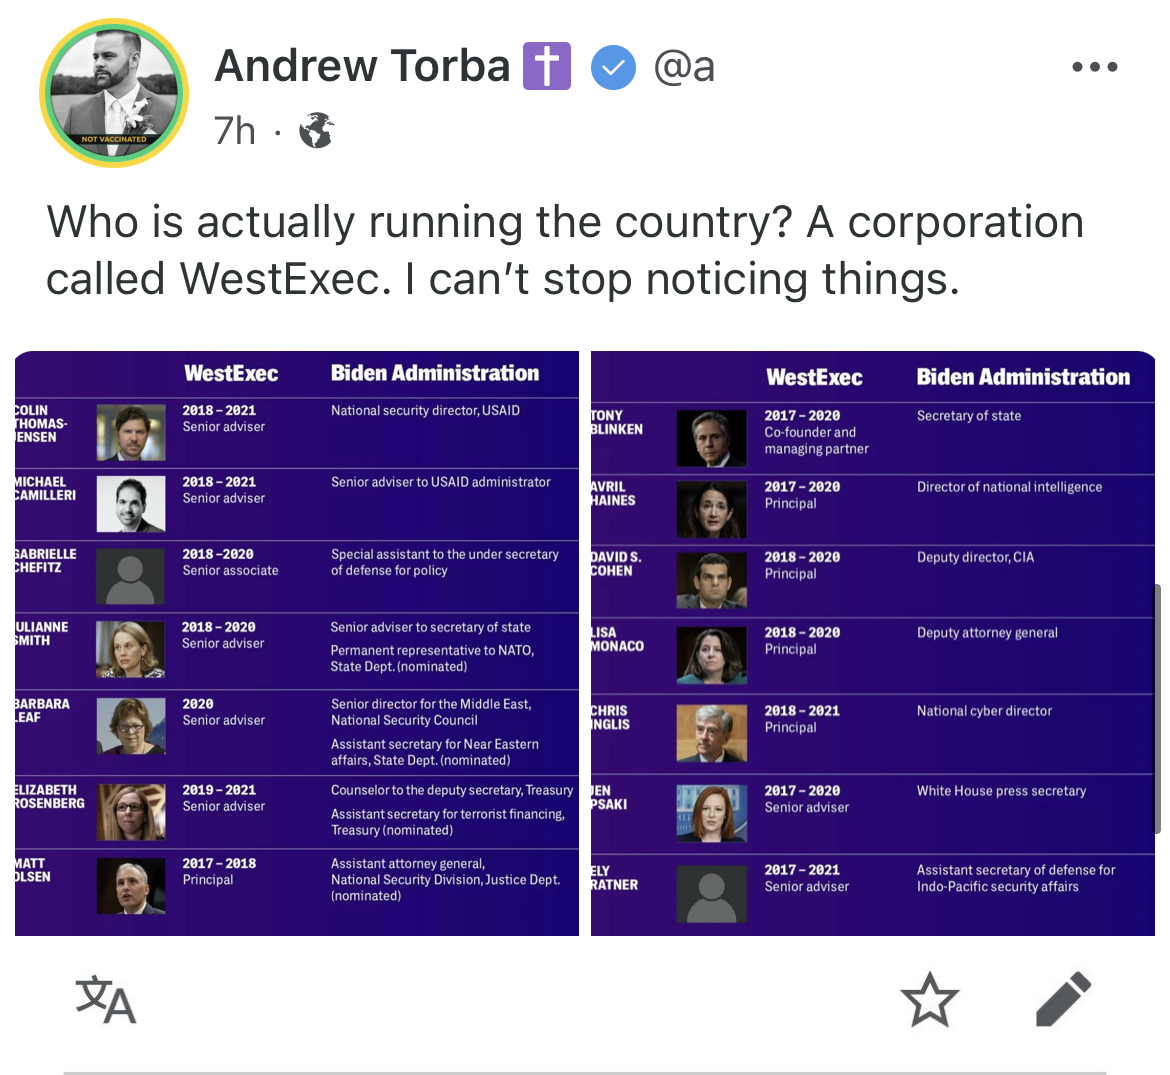The image size is (1170, 1075).
Task: Tap the globe visibility icon
Action: click(316, 131)
